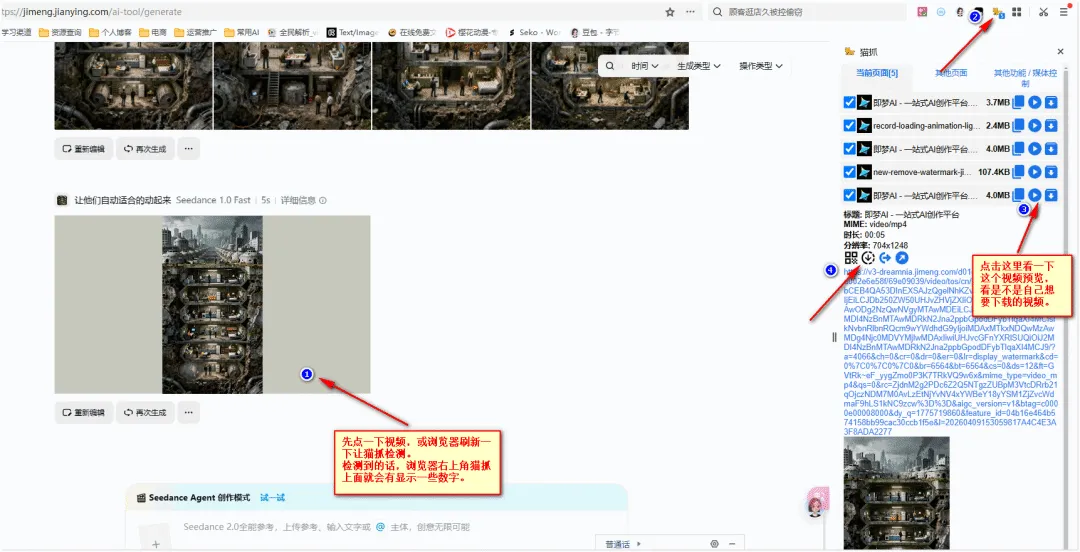1080x552 pixels.
Task: Open the 猫抓 cat-catch extension icon in the toolbar
Action: 997,12
